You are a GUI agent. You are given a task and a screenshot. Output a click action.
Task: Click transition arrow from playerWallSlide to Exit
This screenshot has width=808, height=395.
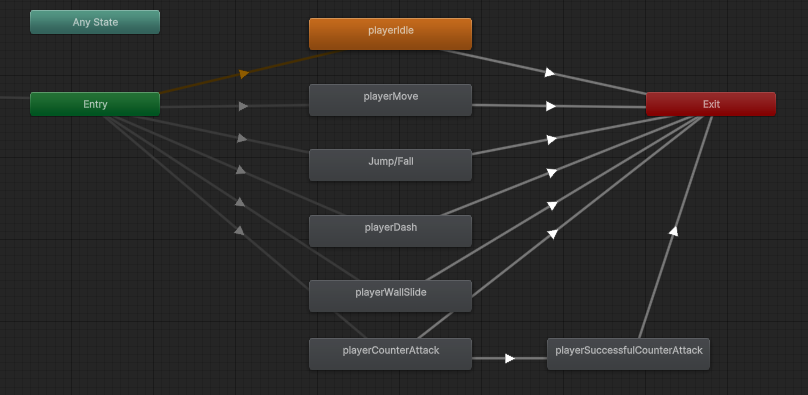[552, 205]
